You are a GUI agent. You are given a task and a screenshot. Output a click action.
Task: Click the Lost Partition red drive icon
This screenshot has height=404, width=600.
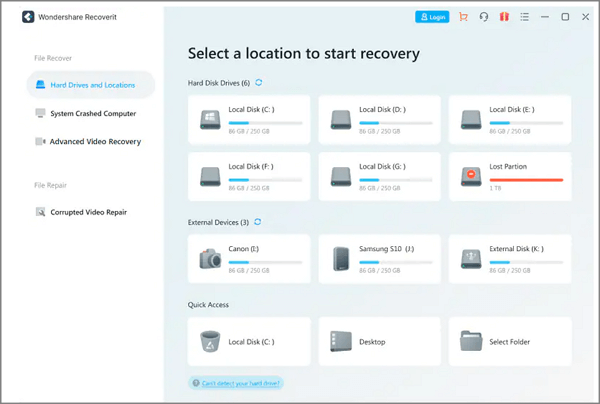(470, 176)
